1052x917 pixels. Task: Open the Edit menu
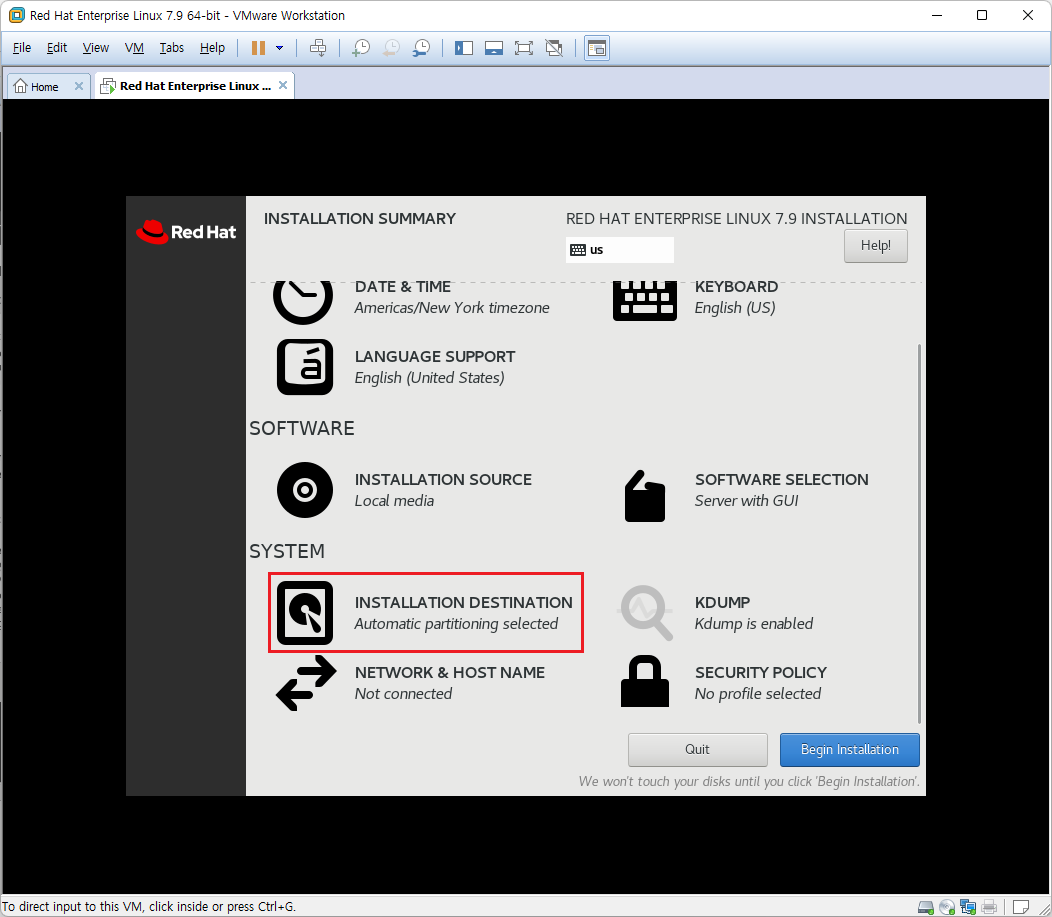point(56,48)
